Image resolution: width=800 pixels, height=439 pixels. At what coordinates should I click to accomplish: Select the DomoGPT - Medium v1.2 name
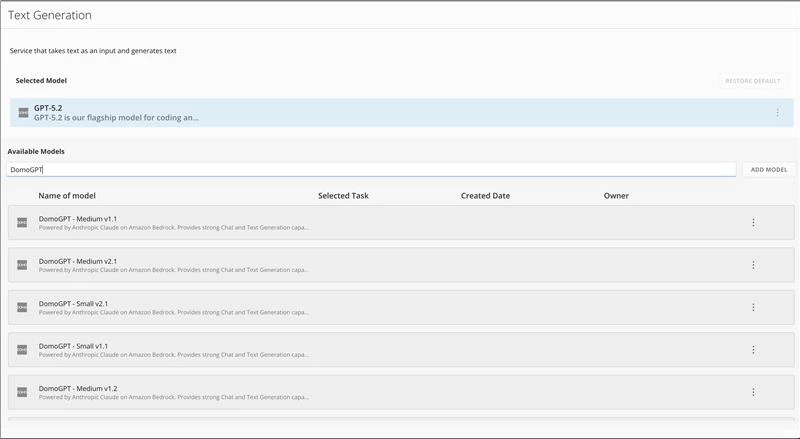pyautogui.click(x=78, y=388)
